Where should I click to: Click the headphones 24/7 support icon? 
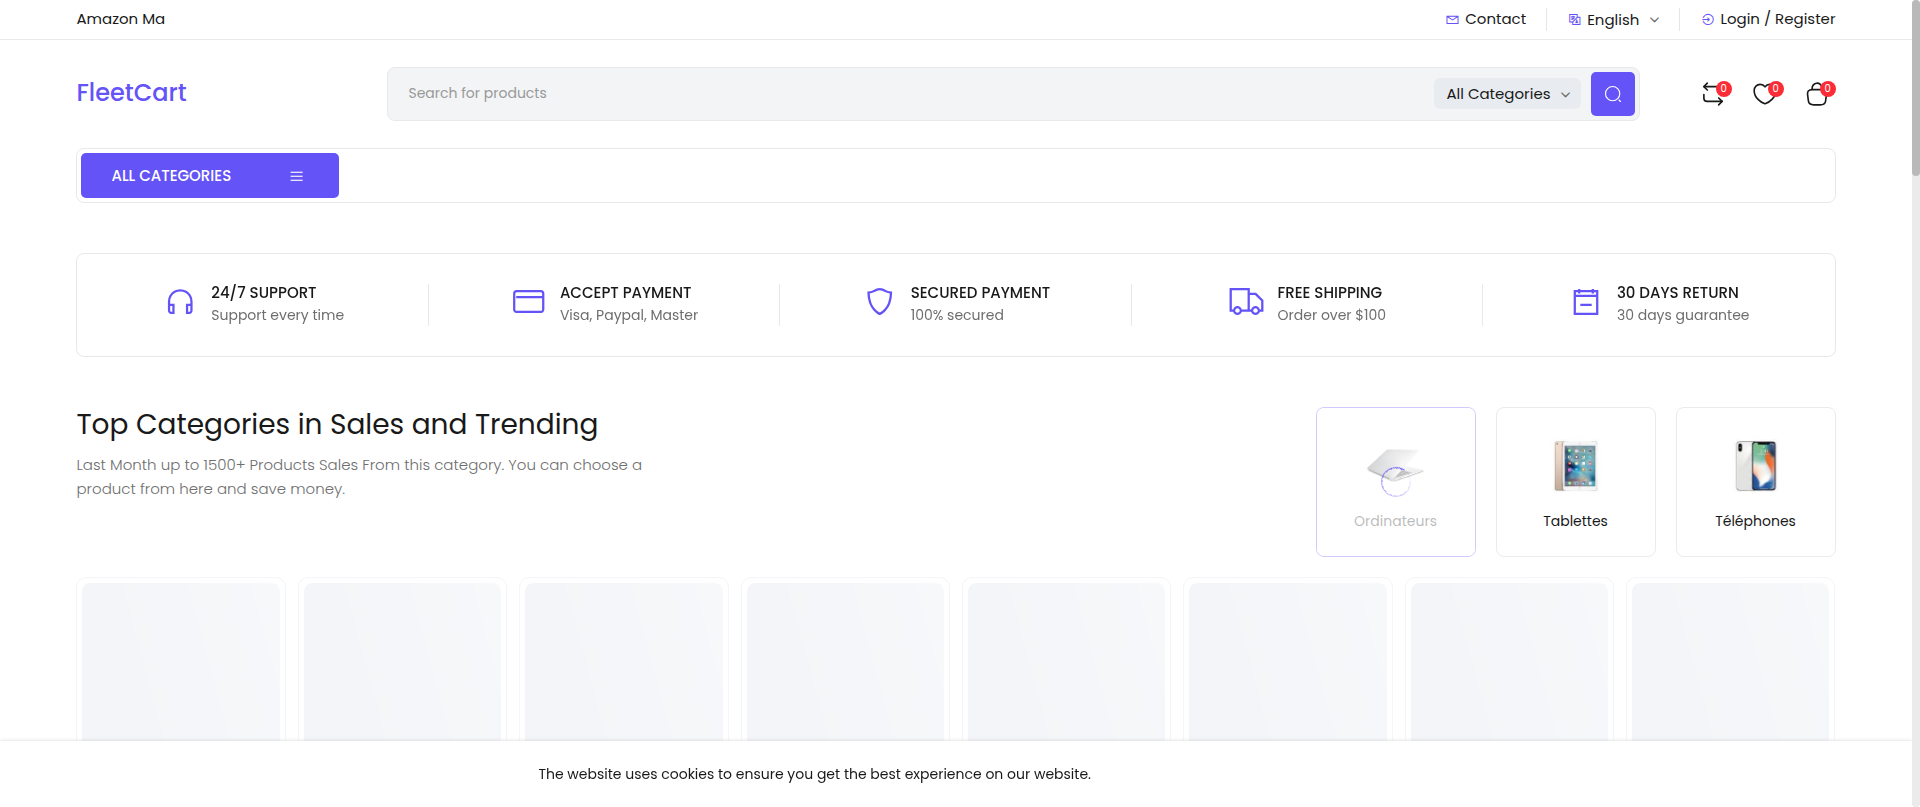point(180,302)
